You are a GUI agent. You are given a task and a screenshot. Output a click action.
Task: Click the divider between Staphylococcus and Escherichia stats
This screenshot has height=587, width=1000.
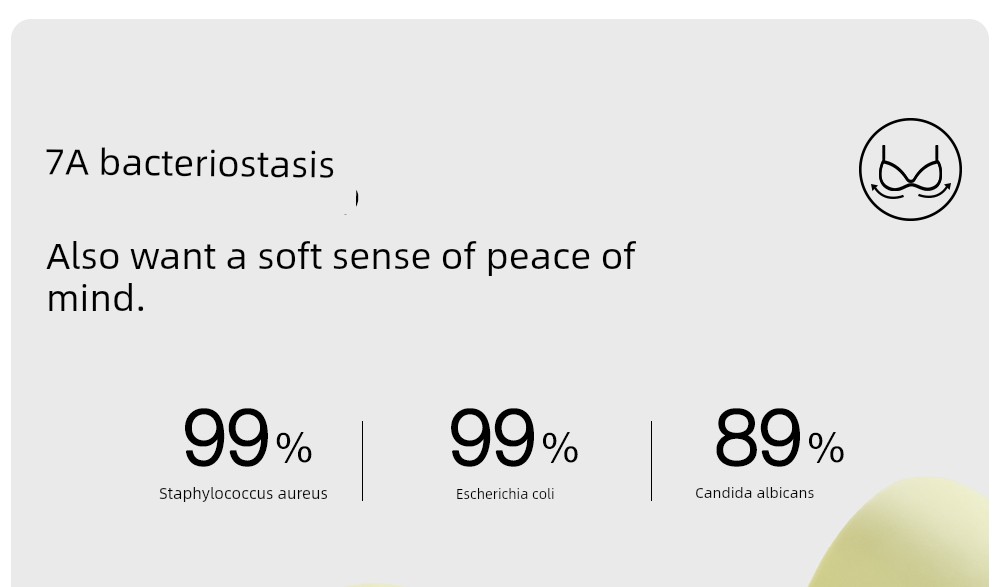click(x=362, y=461)
